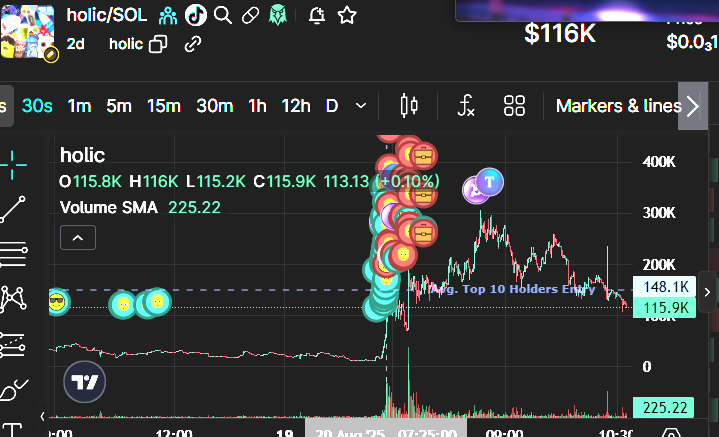Click the sunglasses emoji trade marker
Viewport: 719px width, 437px height.
click(57, 302)
